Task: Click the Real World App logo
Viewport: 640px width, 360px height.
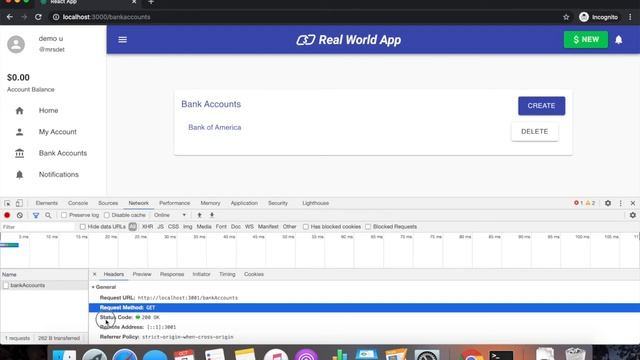Action: tap(349, 40)
